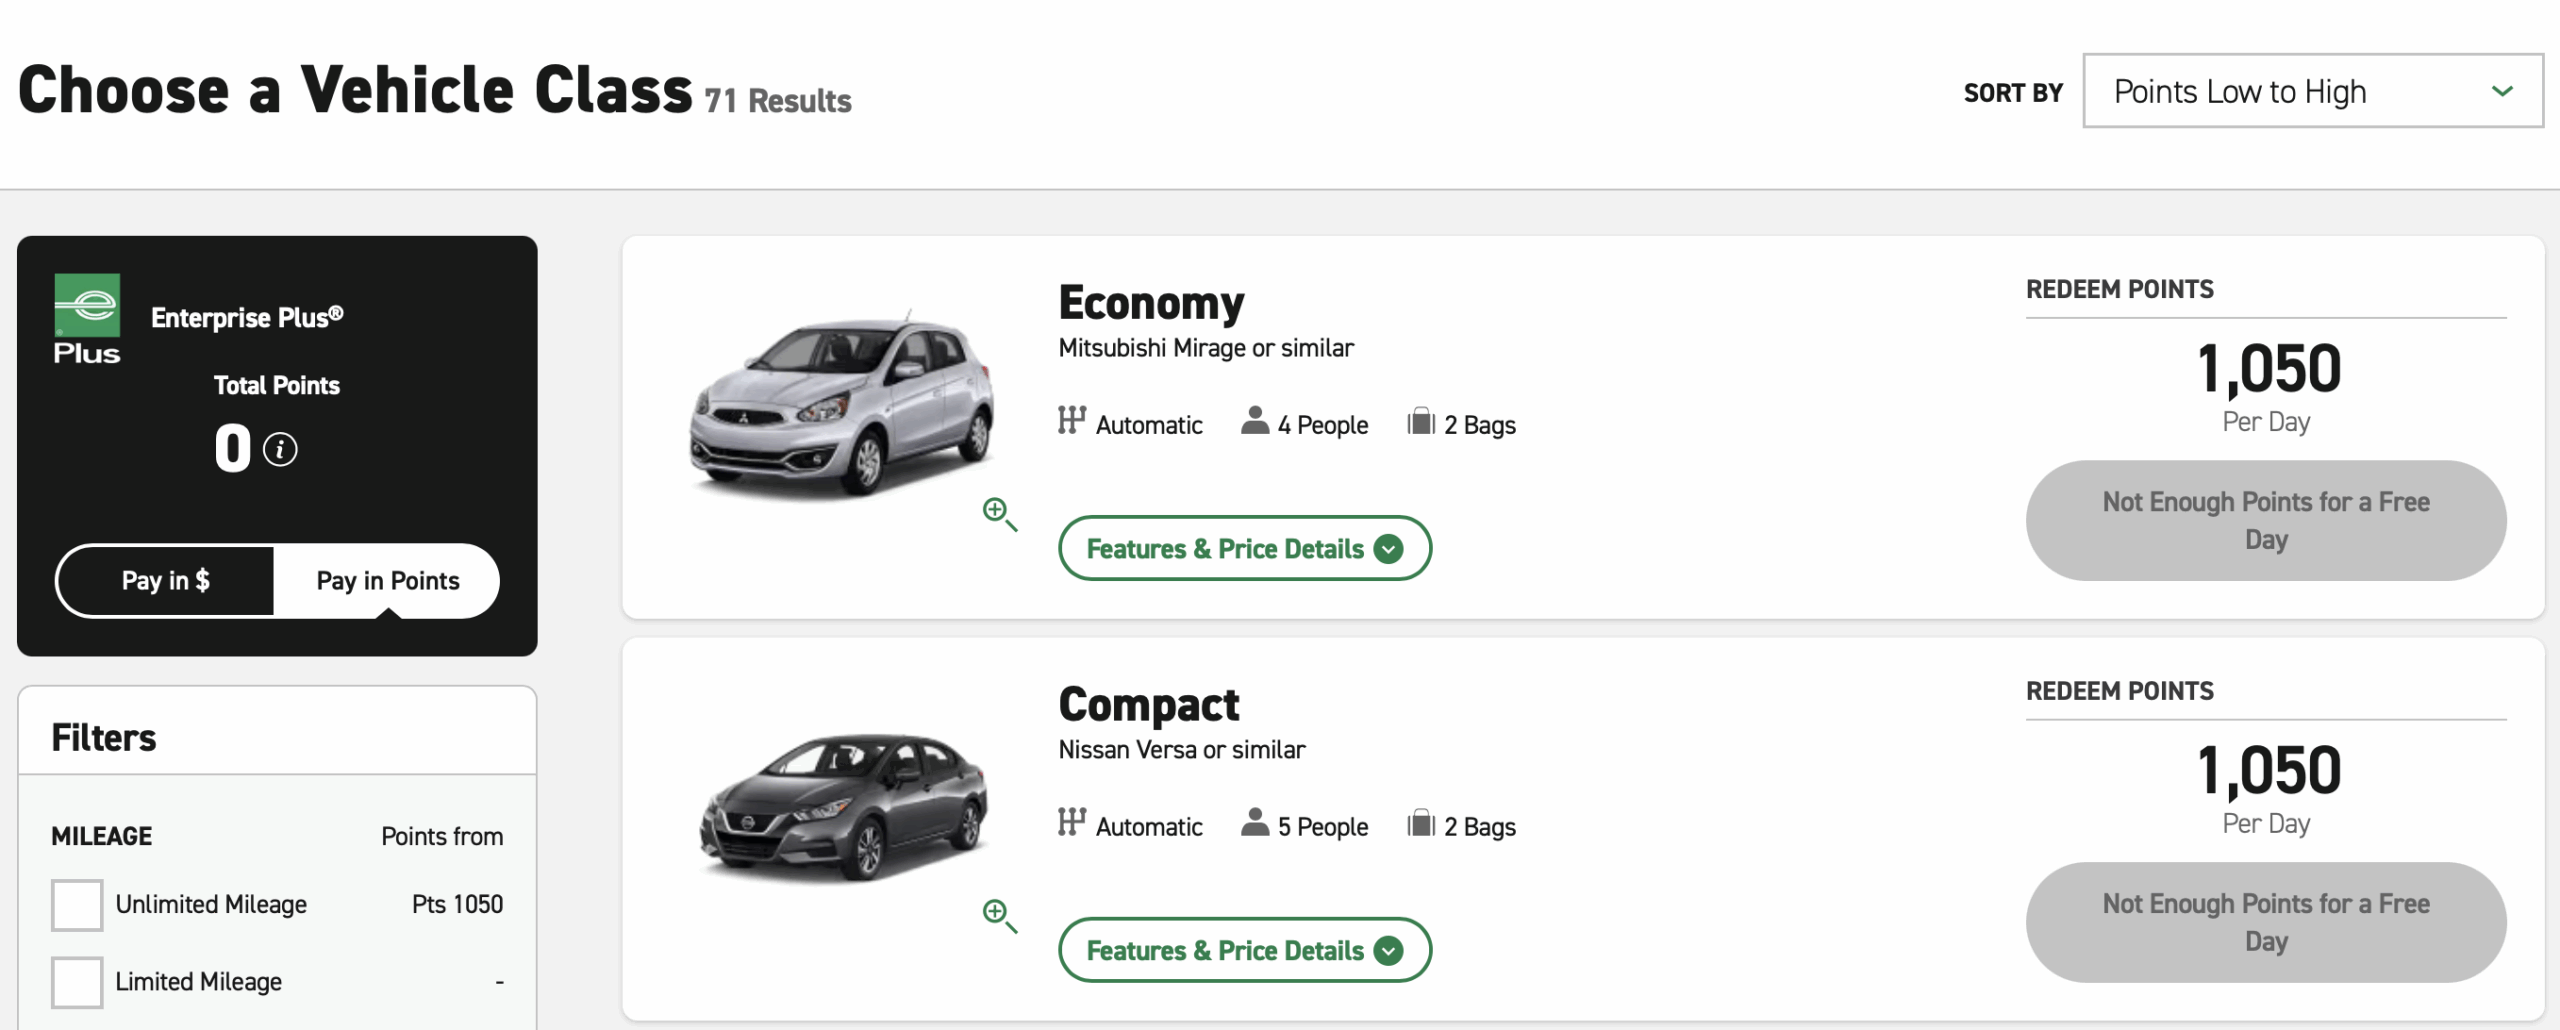The width and height of the screenshot is (2560, 1030).
Task: Open the Mitsubishi Mirage car thumbnail
Action: point(843,403)
